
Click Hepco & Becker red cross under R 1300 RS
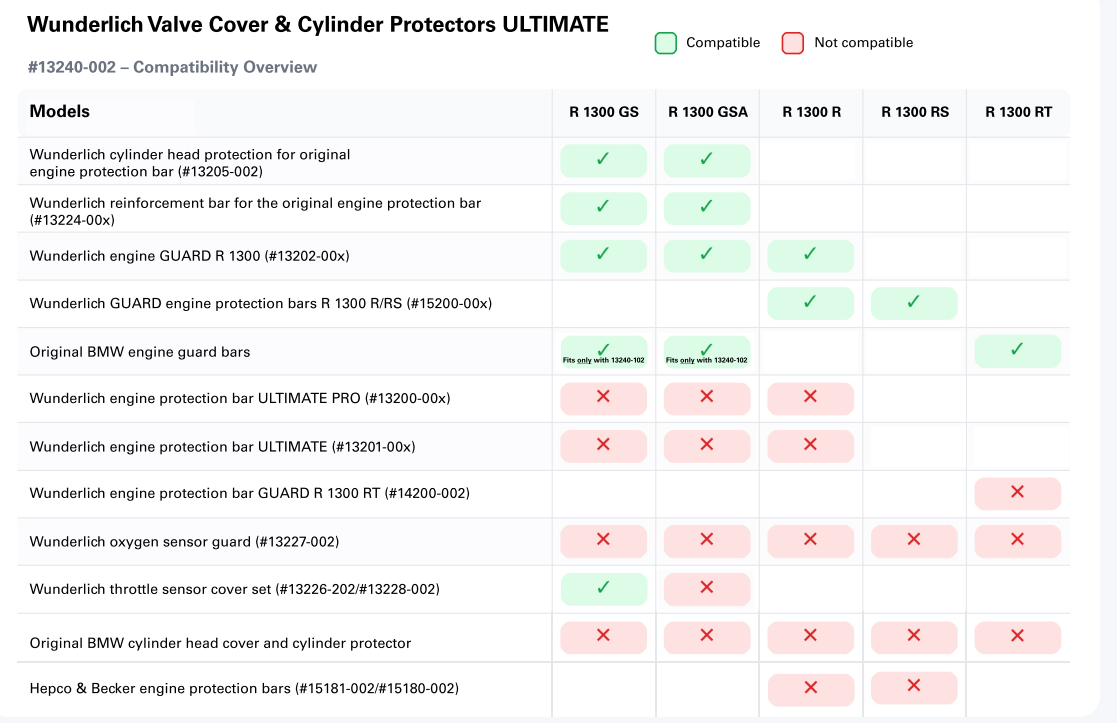tap(914, 687)
